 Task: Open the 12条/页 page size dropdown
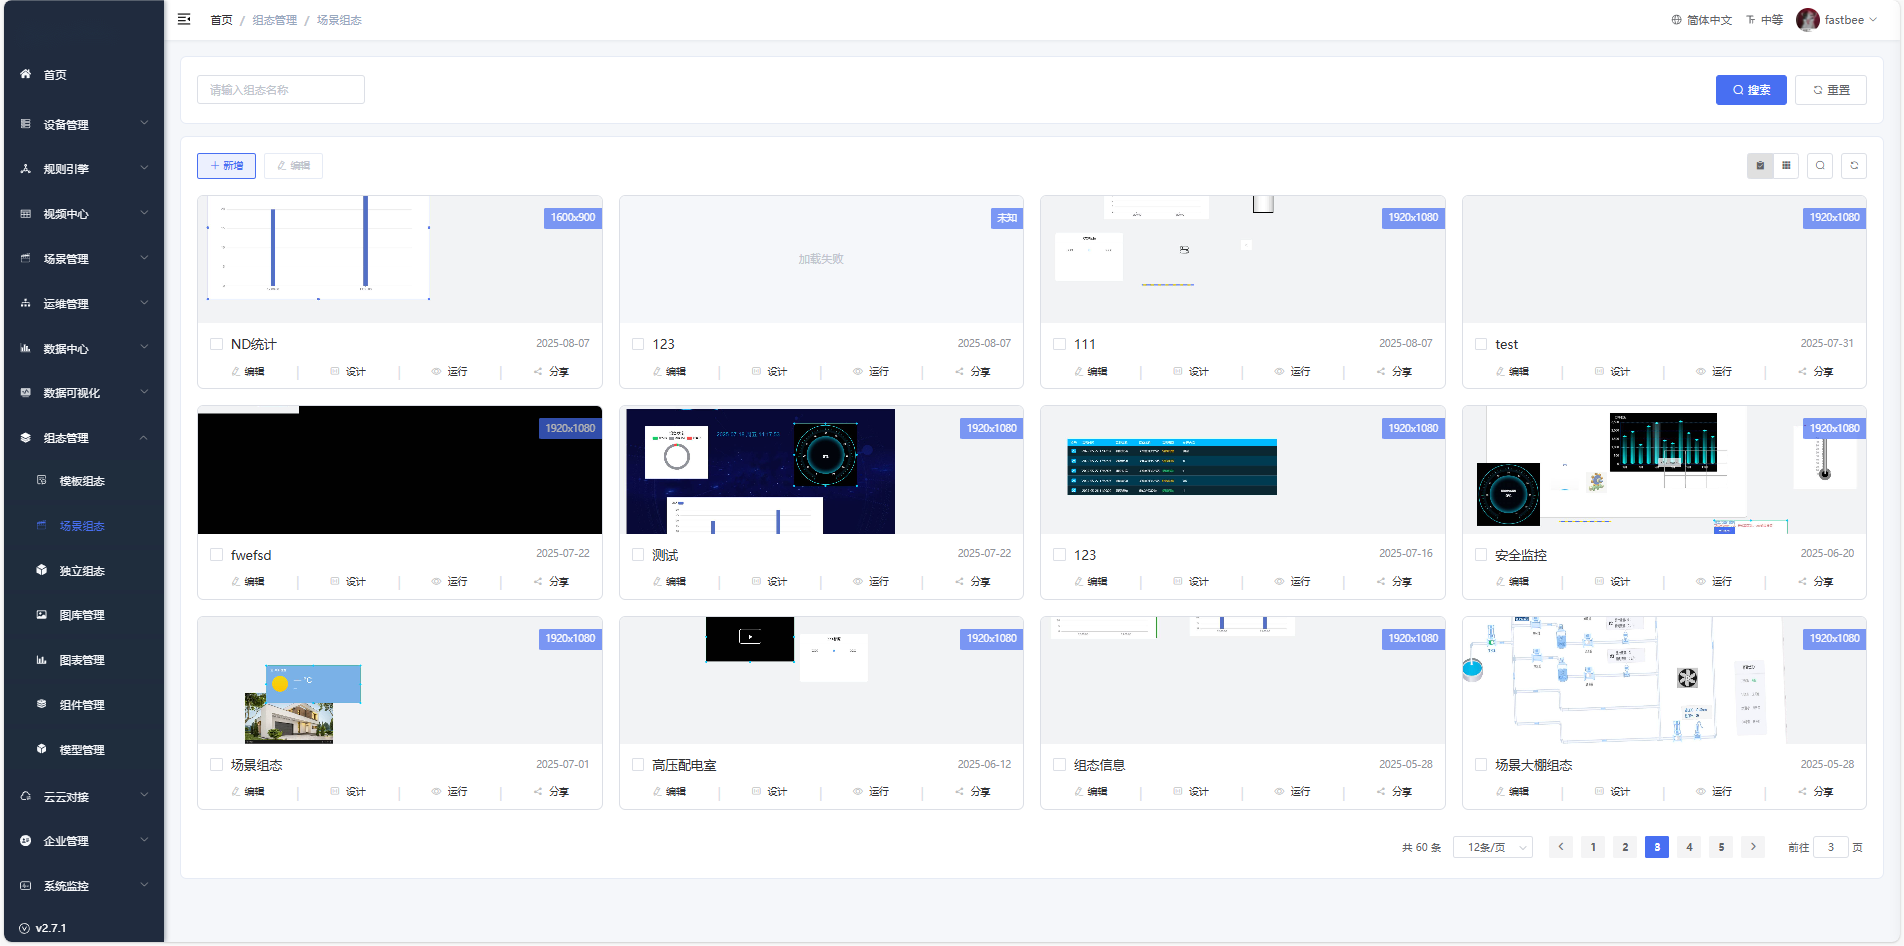1492,847
